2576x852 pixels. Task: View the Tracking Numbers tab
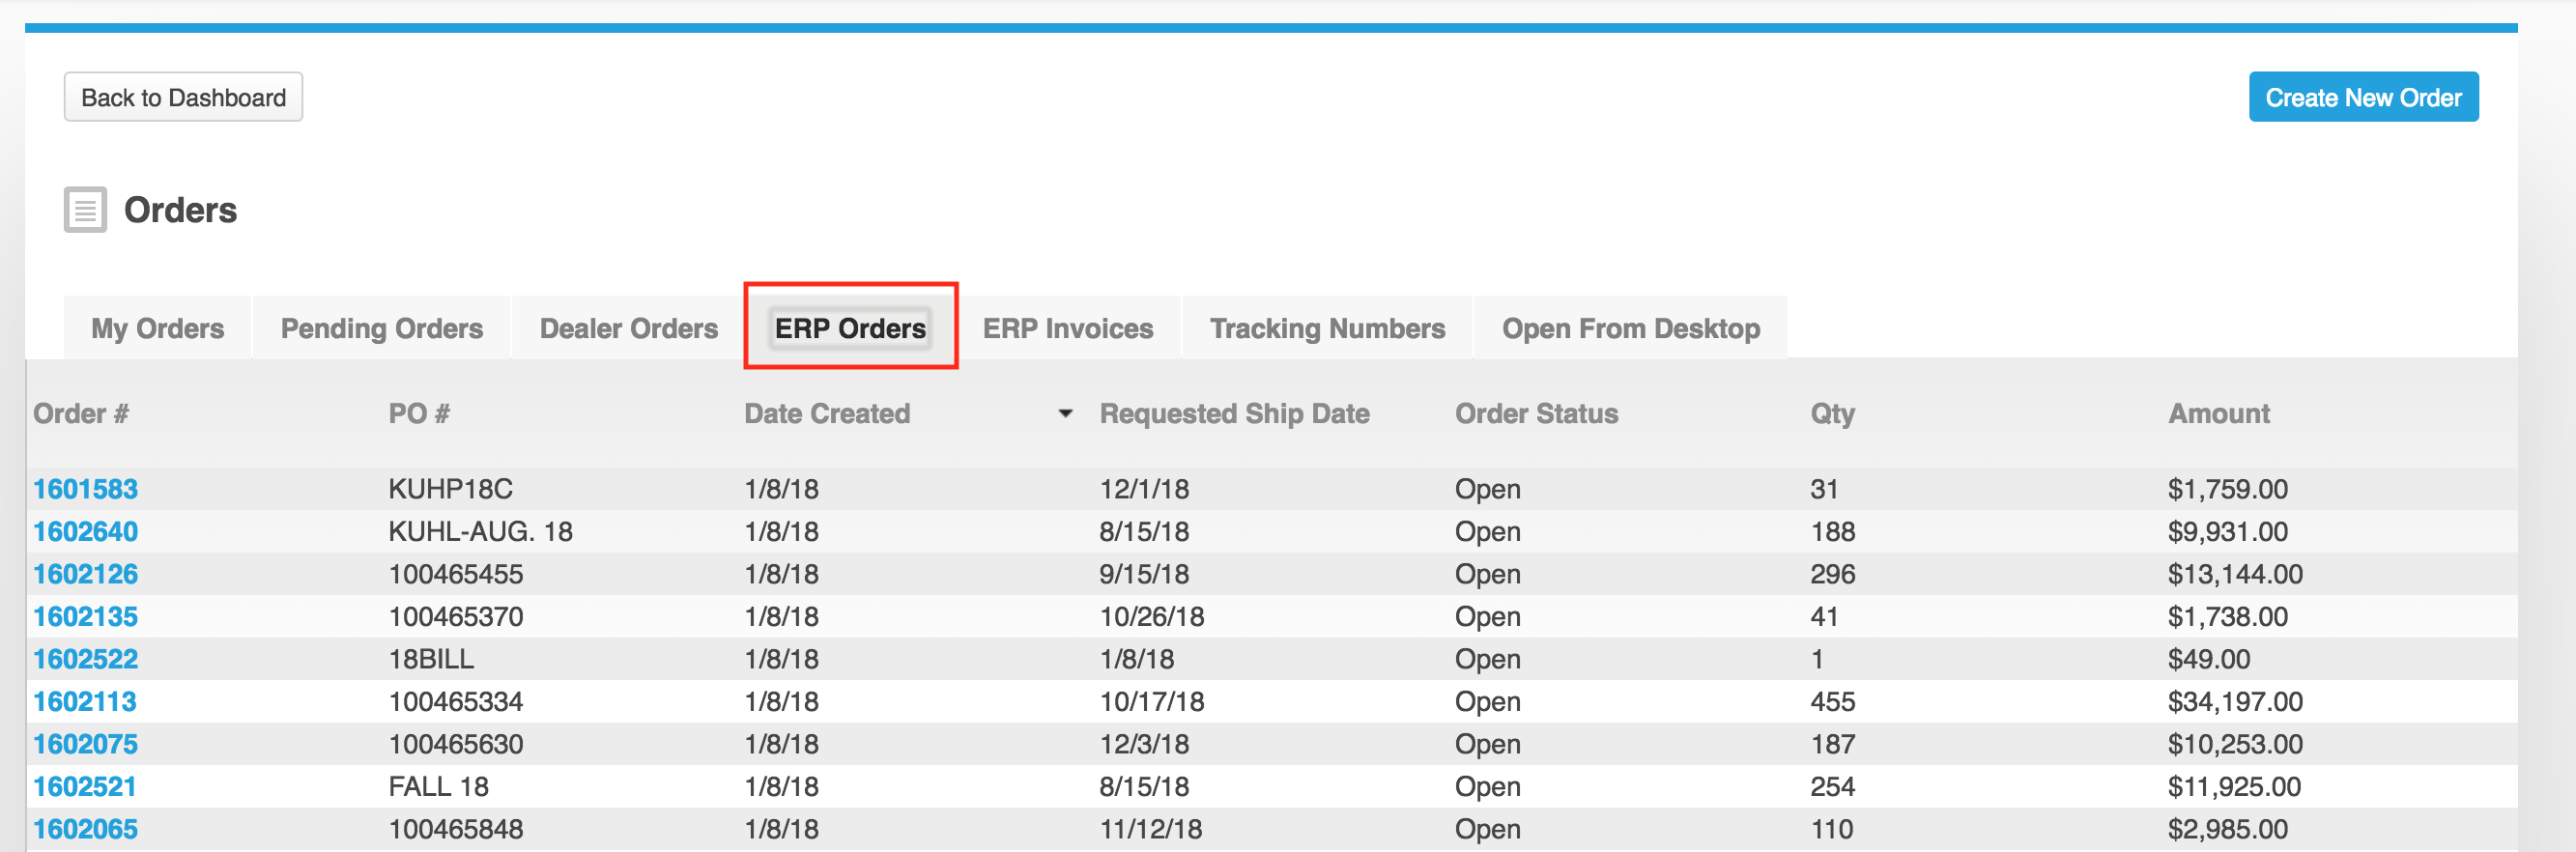click(x=1327, y=329)
